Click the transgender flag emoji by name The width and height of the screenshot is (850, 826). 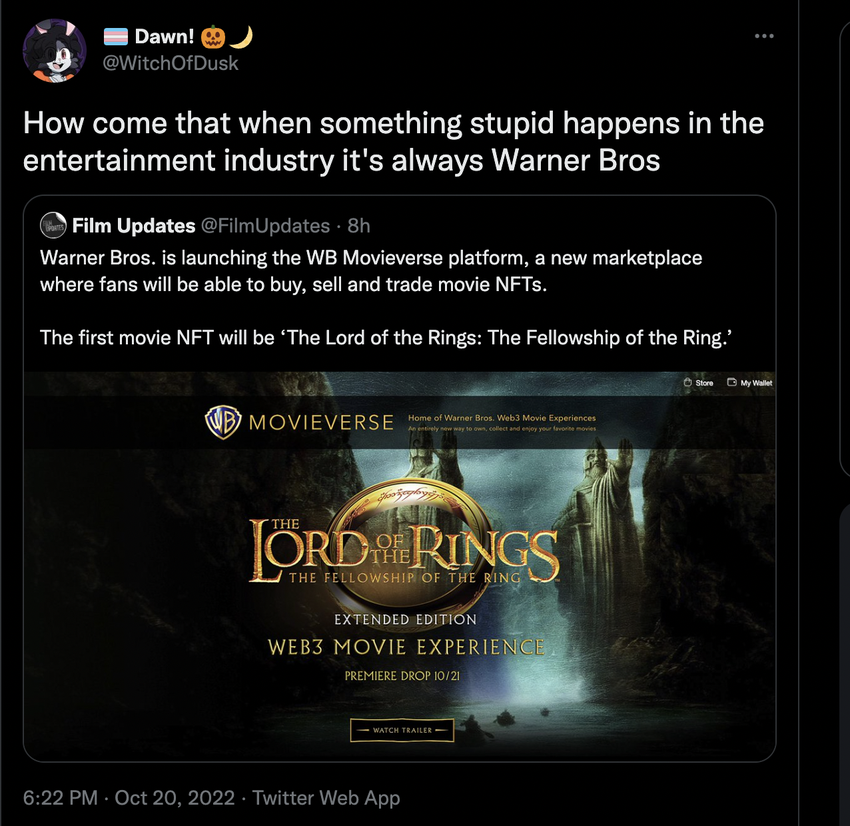coord(115,36)
